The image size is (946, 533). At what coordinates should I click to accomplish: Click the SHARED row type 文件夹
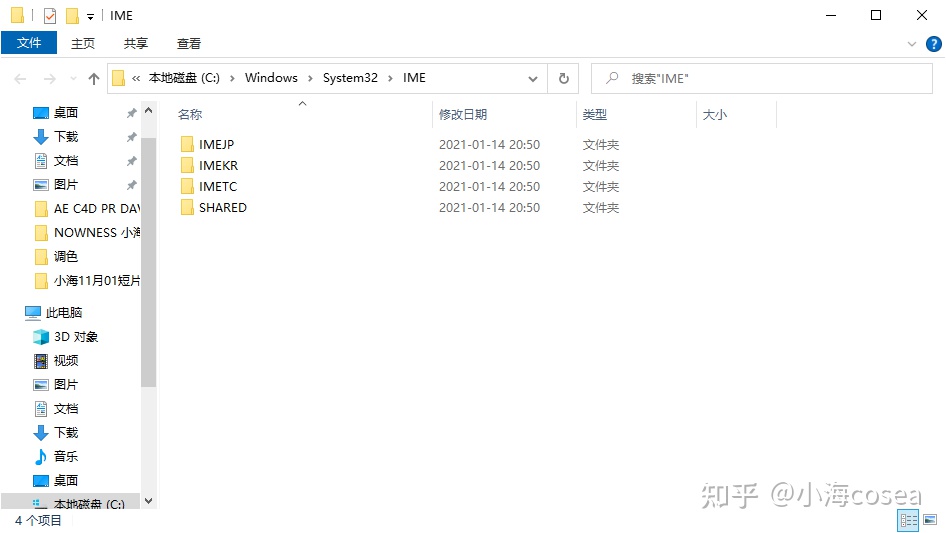point(601,208)
